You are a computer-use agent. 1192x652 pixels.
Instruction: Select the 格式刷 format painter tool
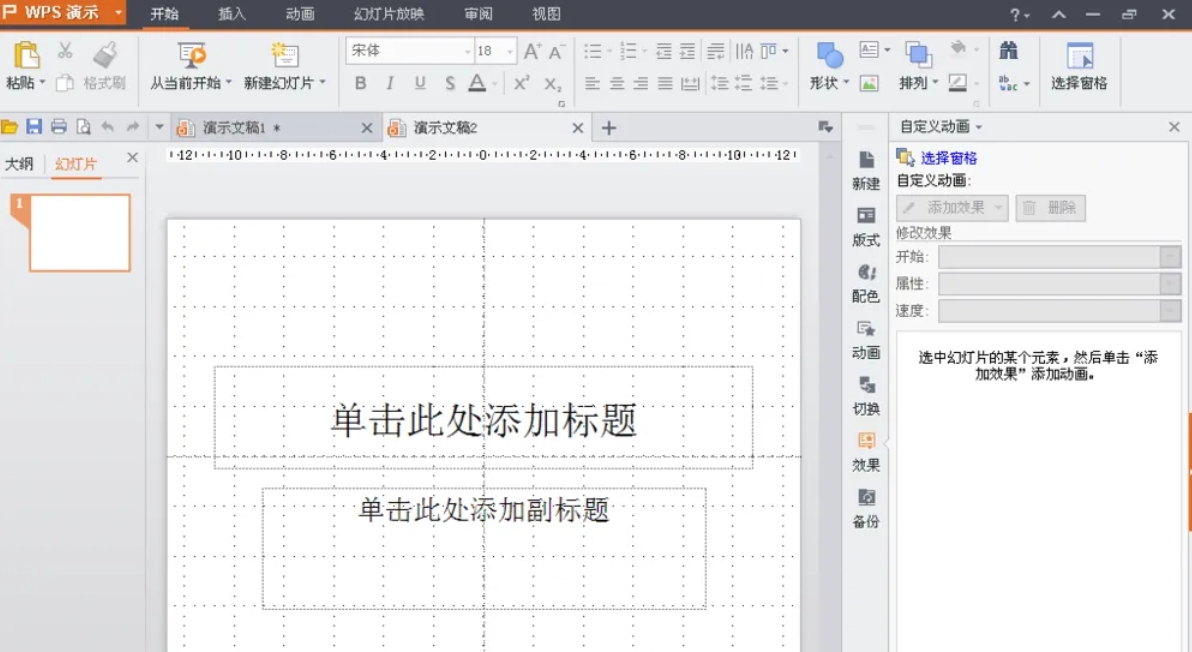tap(104, 83)
